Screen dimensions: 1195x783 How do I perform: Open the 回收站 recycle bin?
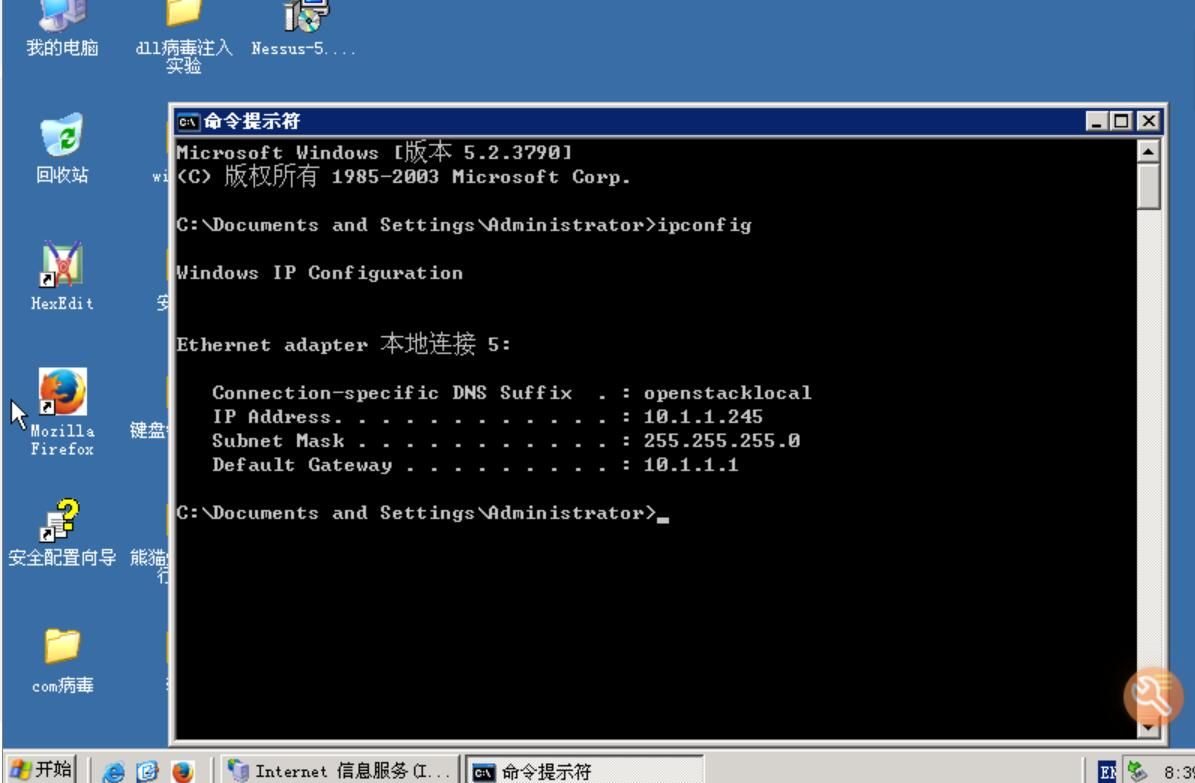pyautogui.click(x=62, y=148)
